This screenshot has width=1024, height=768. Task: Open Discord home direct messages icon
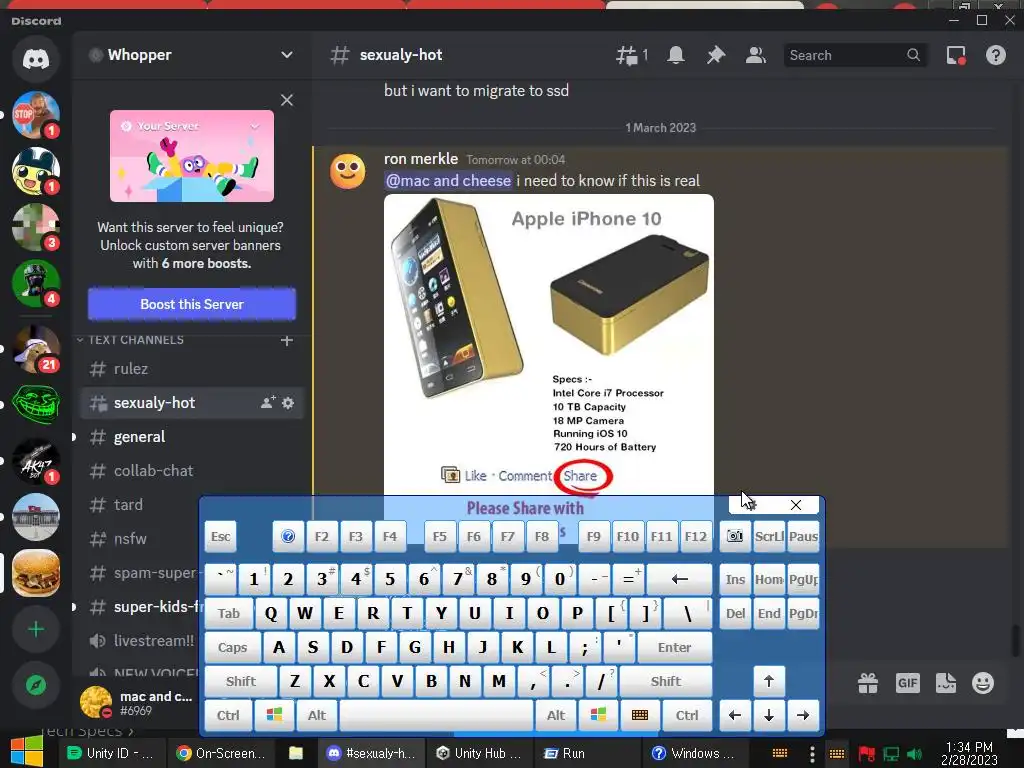pyautogui.click(x=36, y=59)
